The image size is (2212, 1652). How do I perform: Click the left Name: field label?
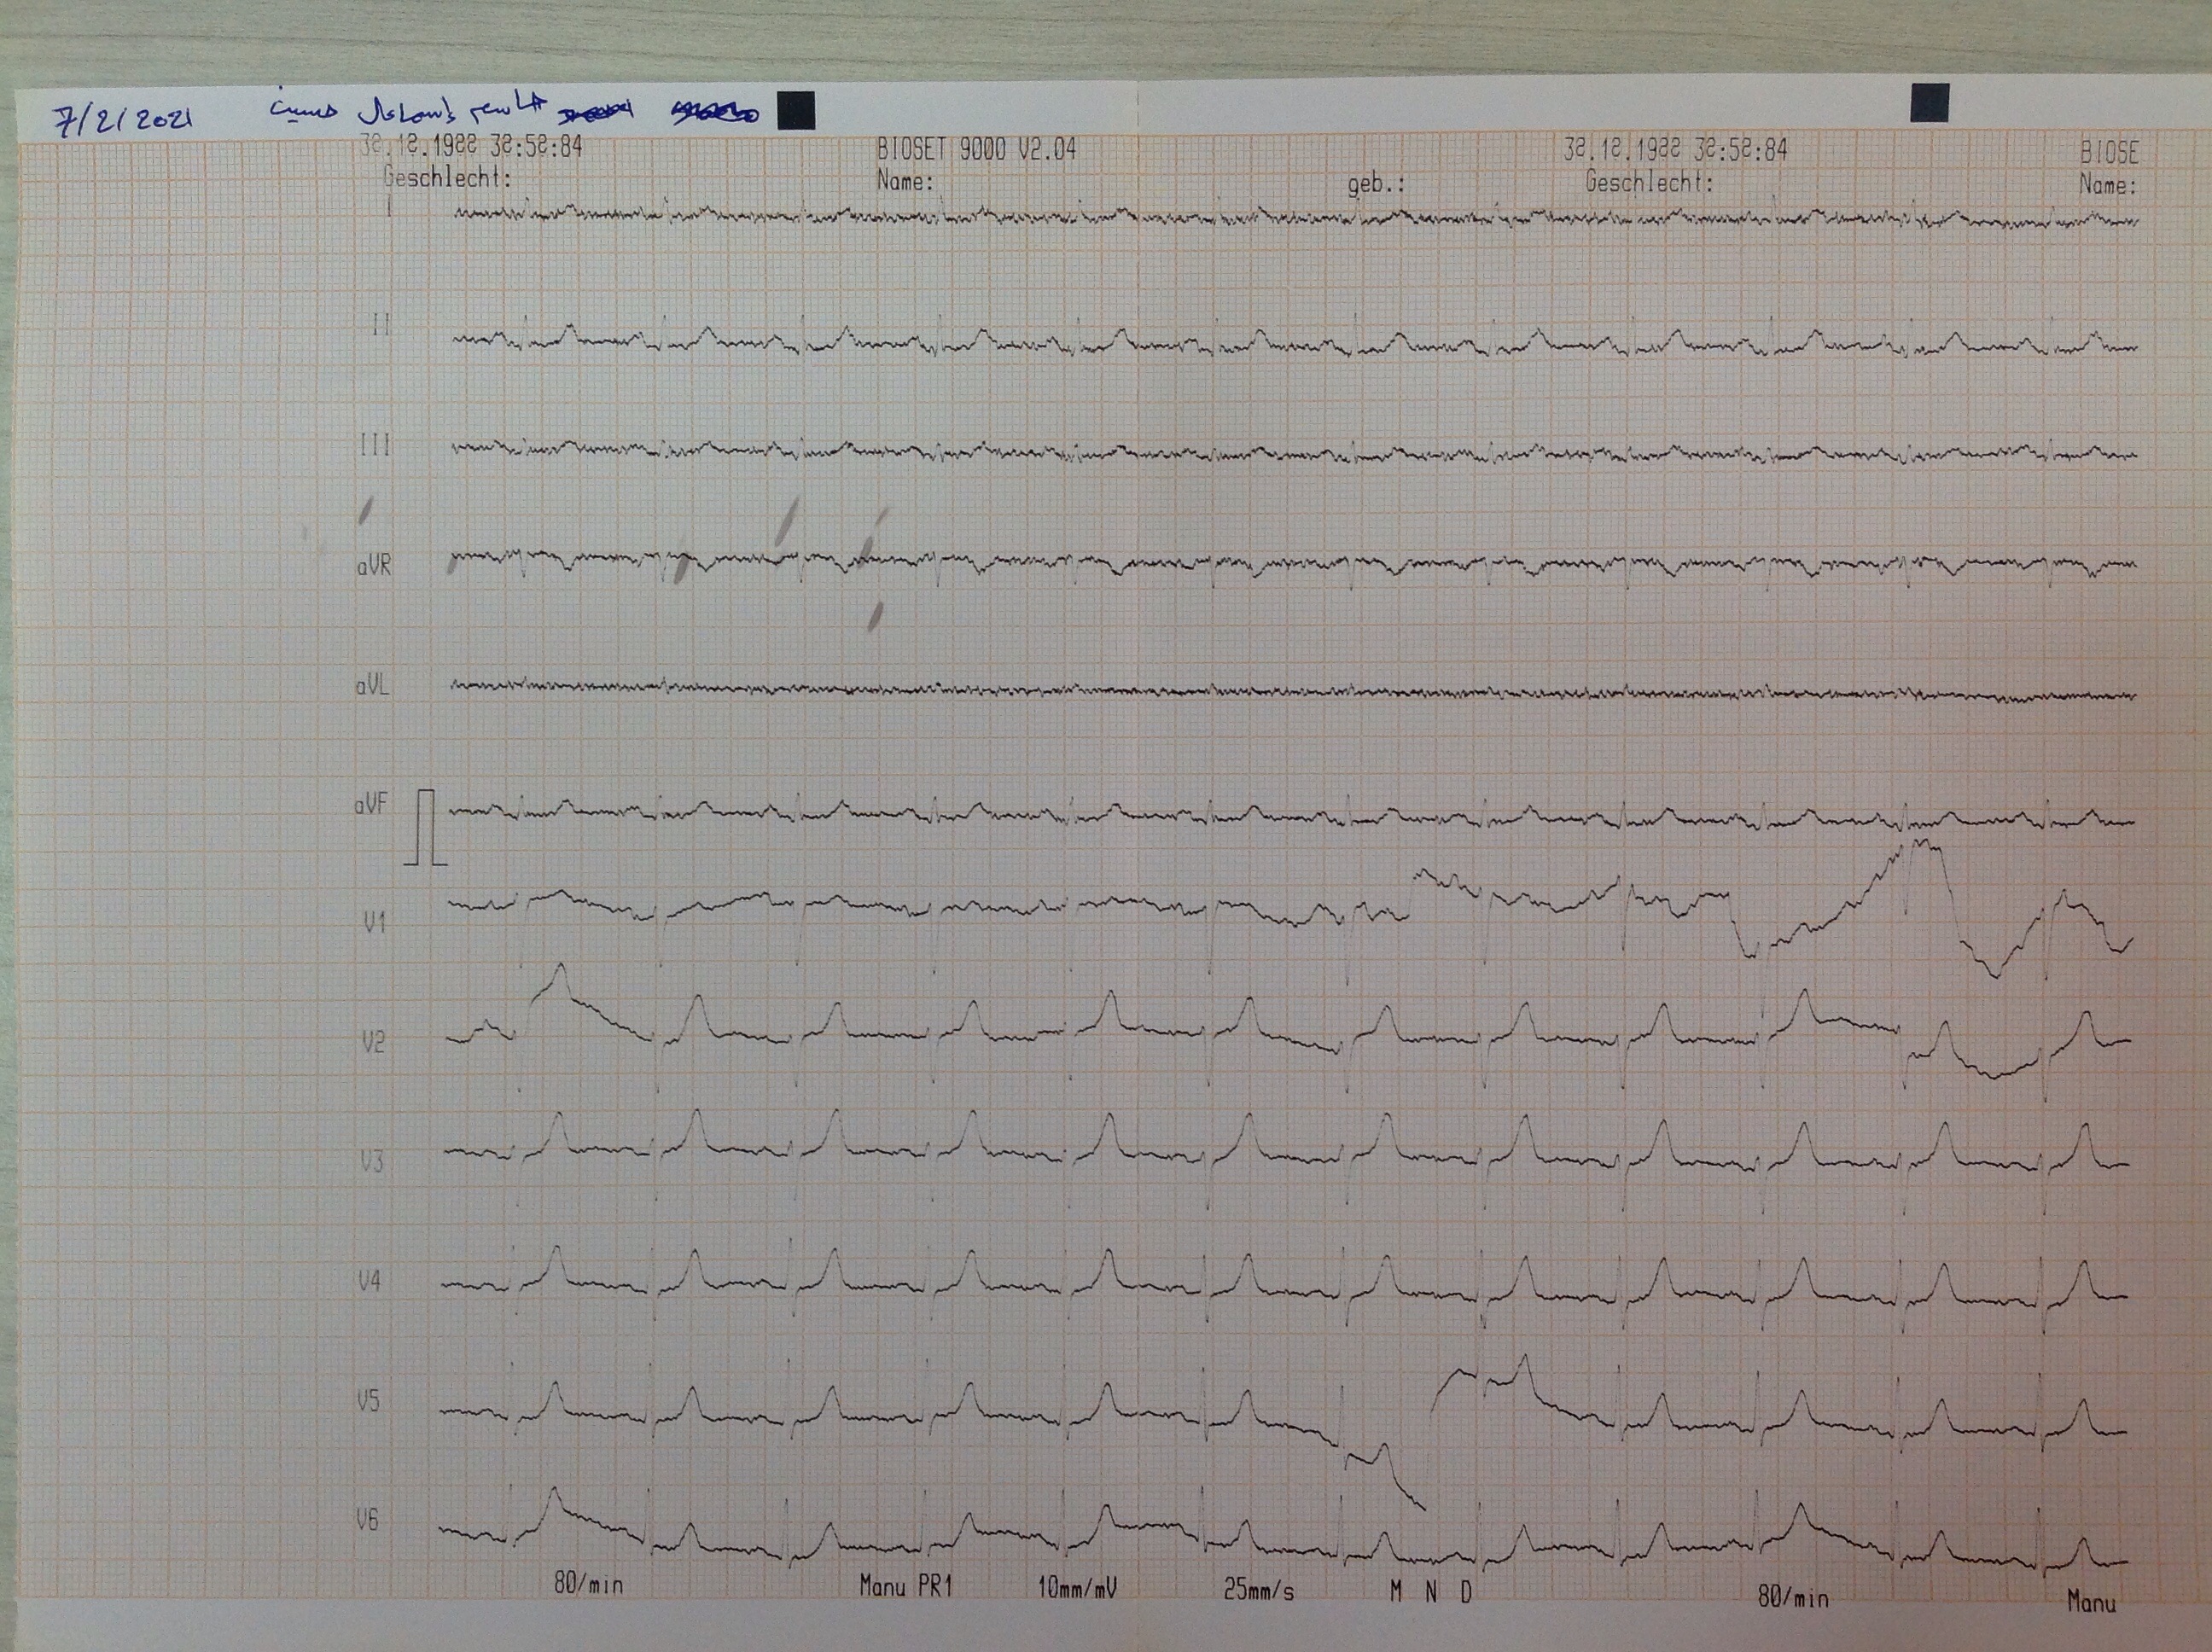point(905,182)
